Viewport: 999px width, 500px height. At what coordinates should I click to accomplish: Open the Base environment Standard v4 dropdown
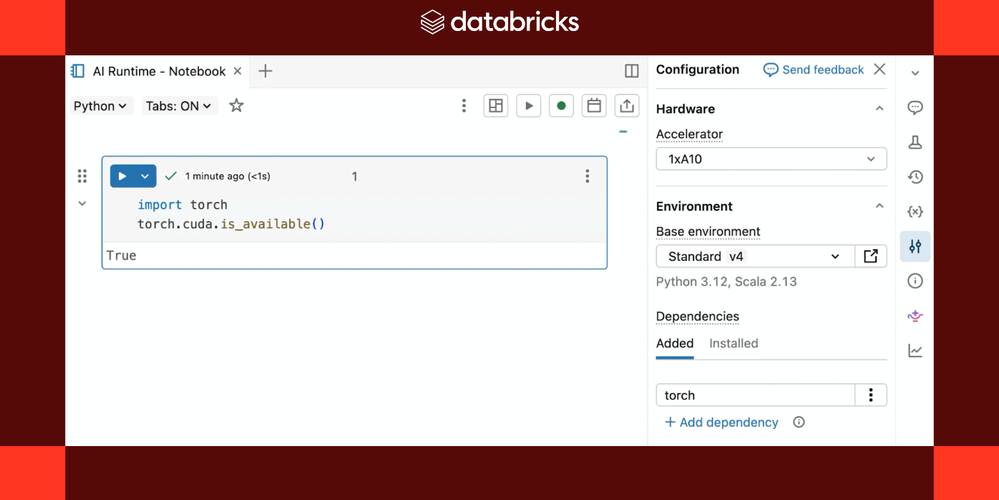pyautogui.click(x=755, y=257)
